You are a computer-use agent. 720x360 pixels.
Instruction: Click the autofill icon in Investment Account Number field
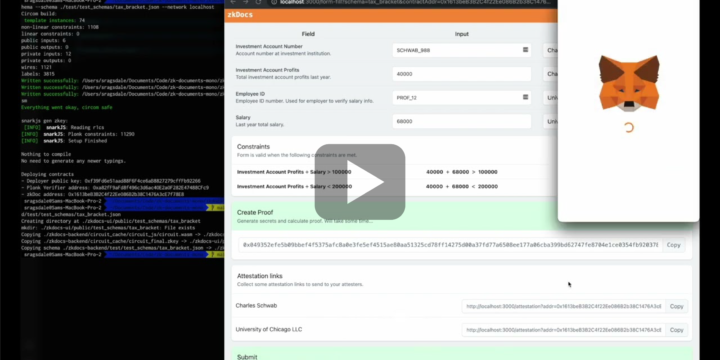[x=525, y=50]
